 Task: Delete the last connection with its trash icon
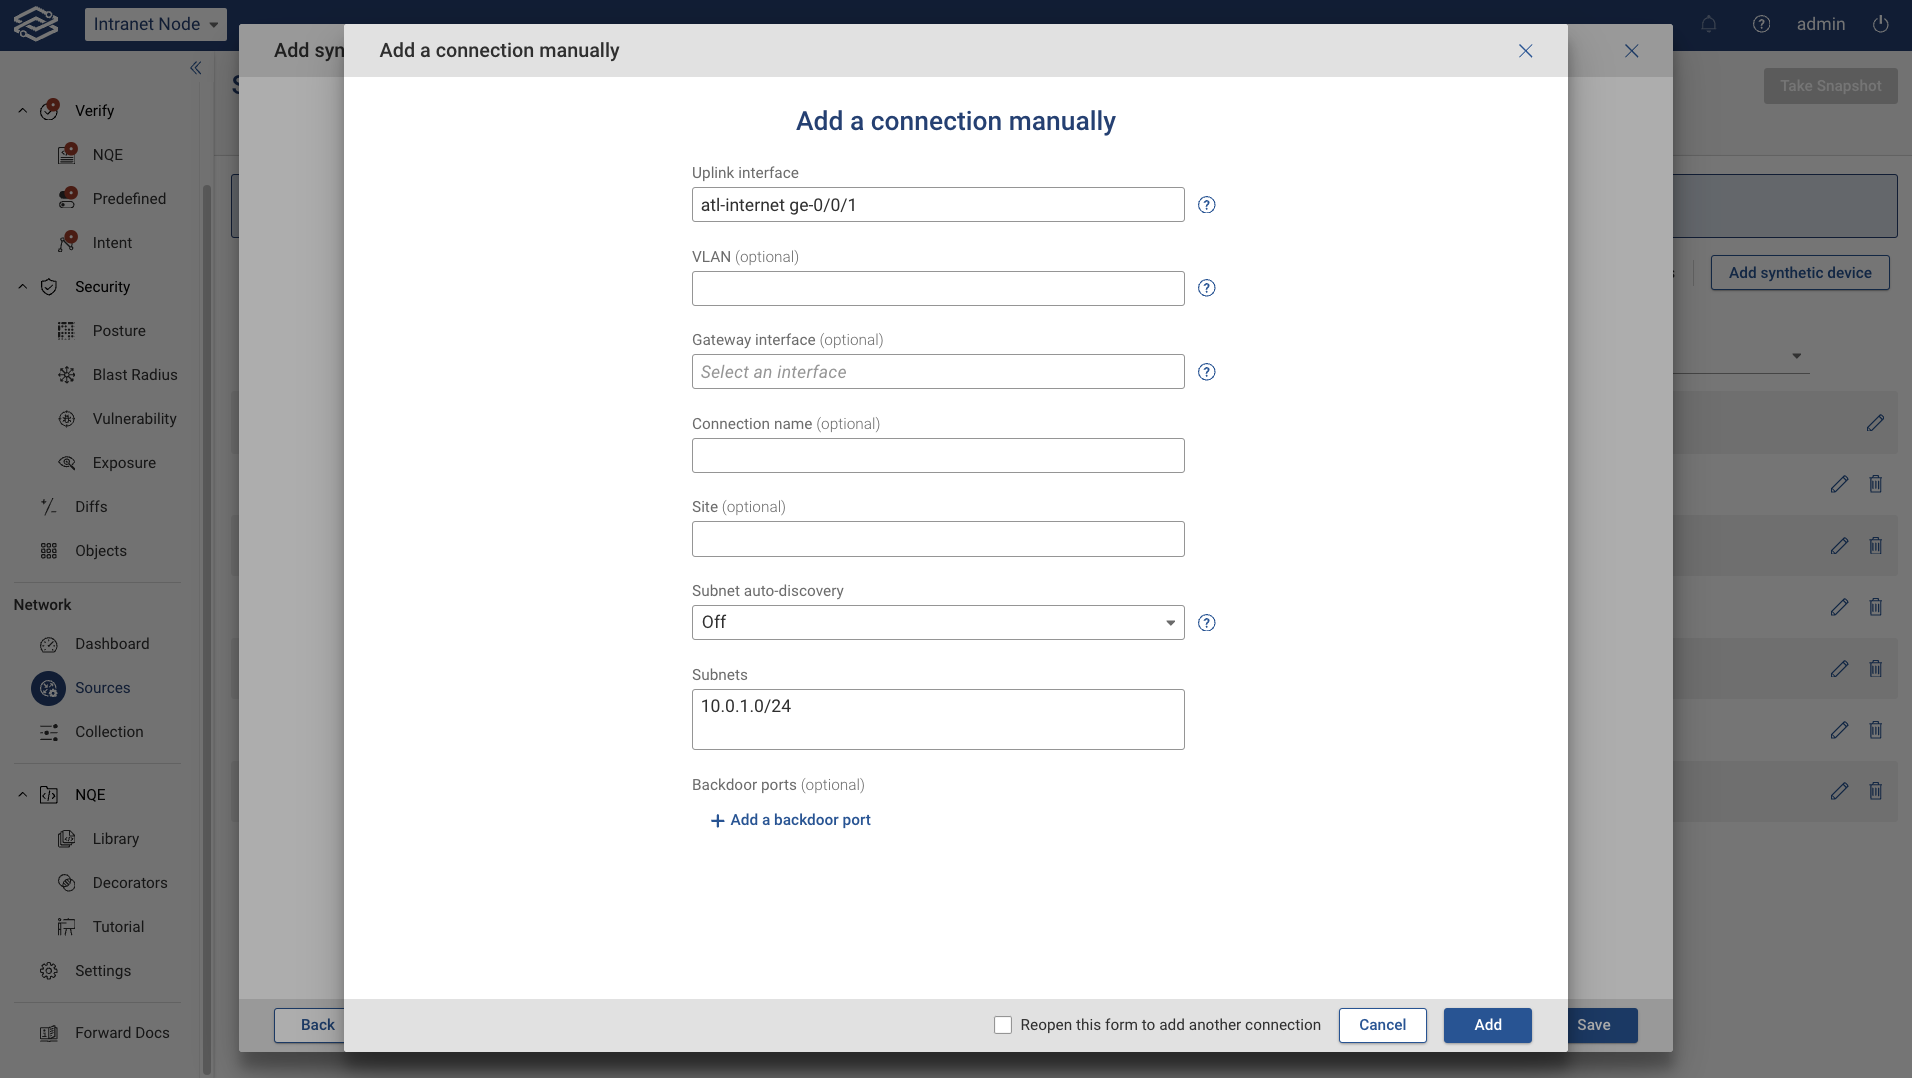(1876, 790)
